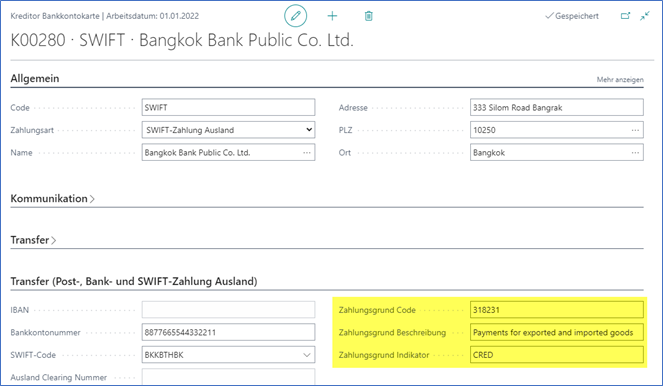Image resolution: width=663 pixels, height=386 pixels.
Task: Click the Zahlungsgrund Beschreibung label
Action: pos(392,333)
